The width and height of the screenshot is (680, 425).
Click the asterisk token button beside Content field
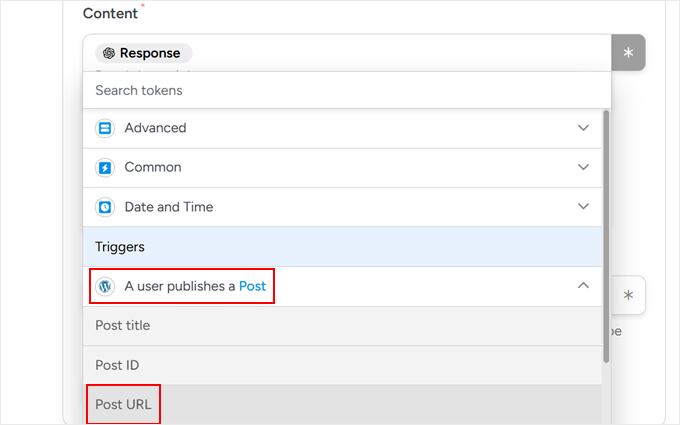pos(628,53)
